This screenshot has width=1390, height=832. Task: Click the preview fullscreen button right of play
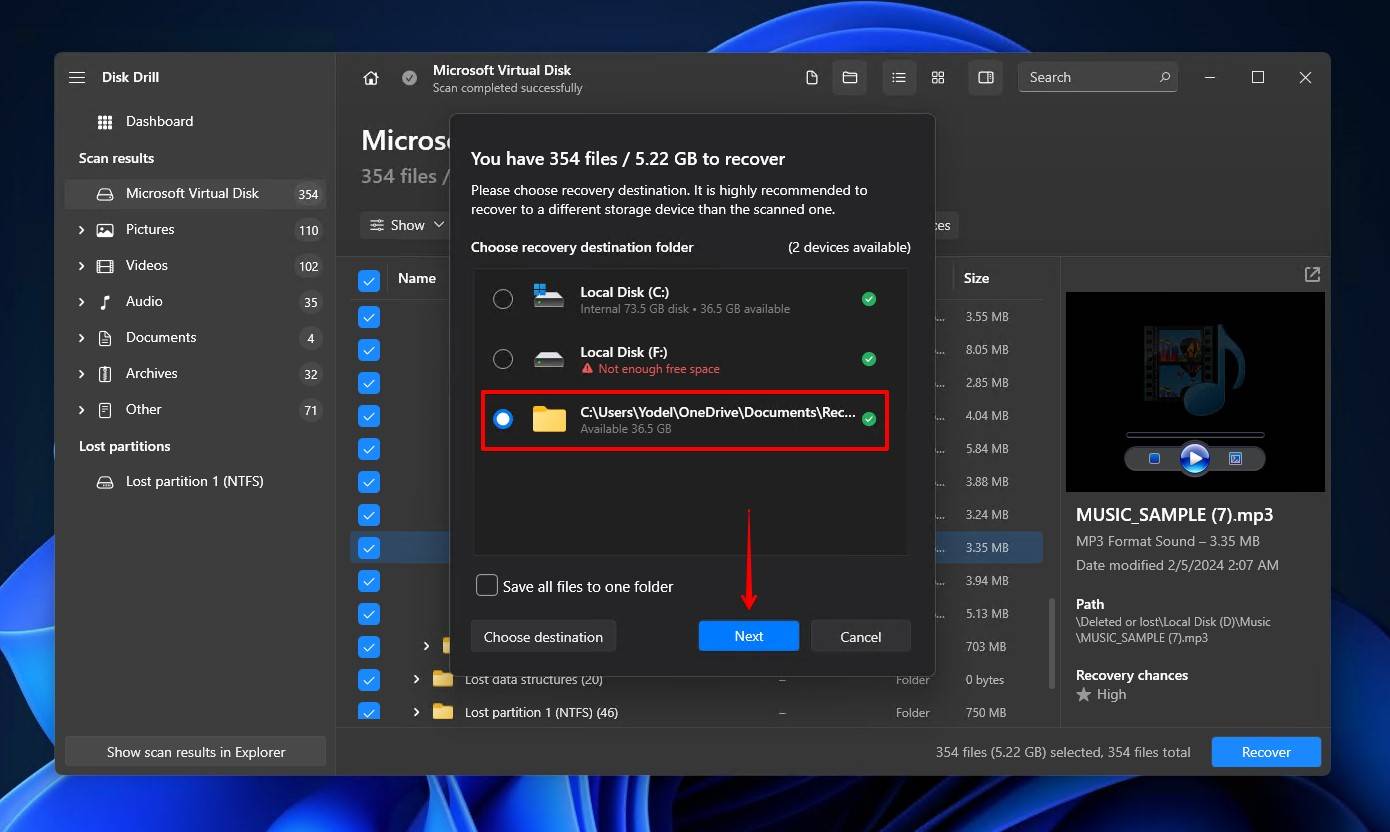[x=1235, y=459]
